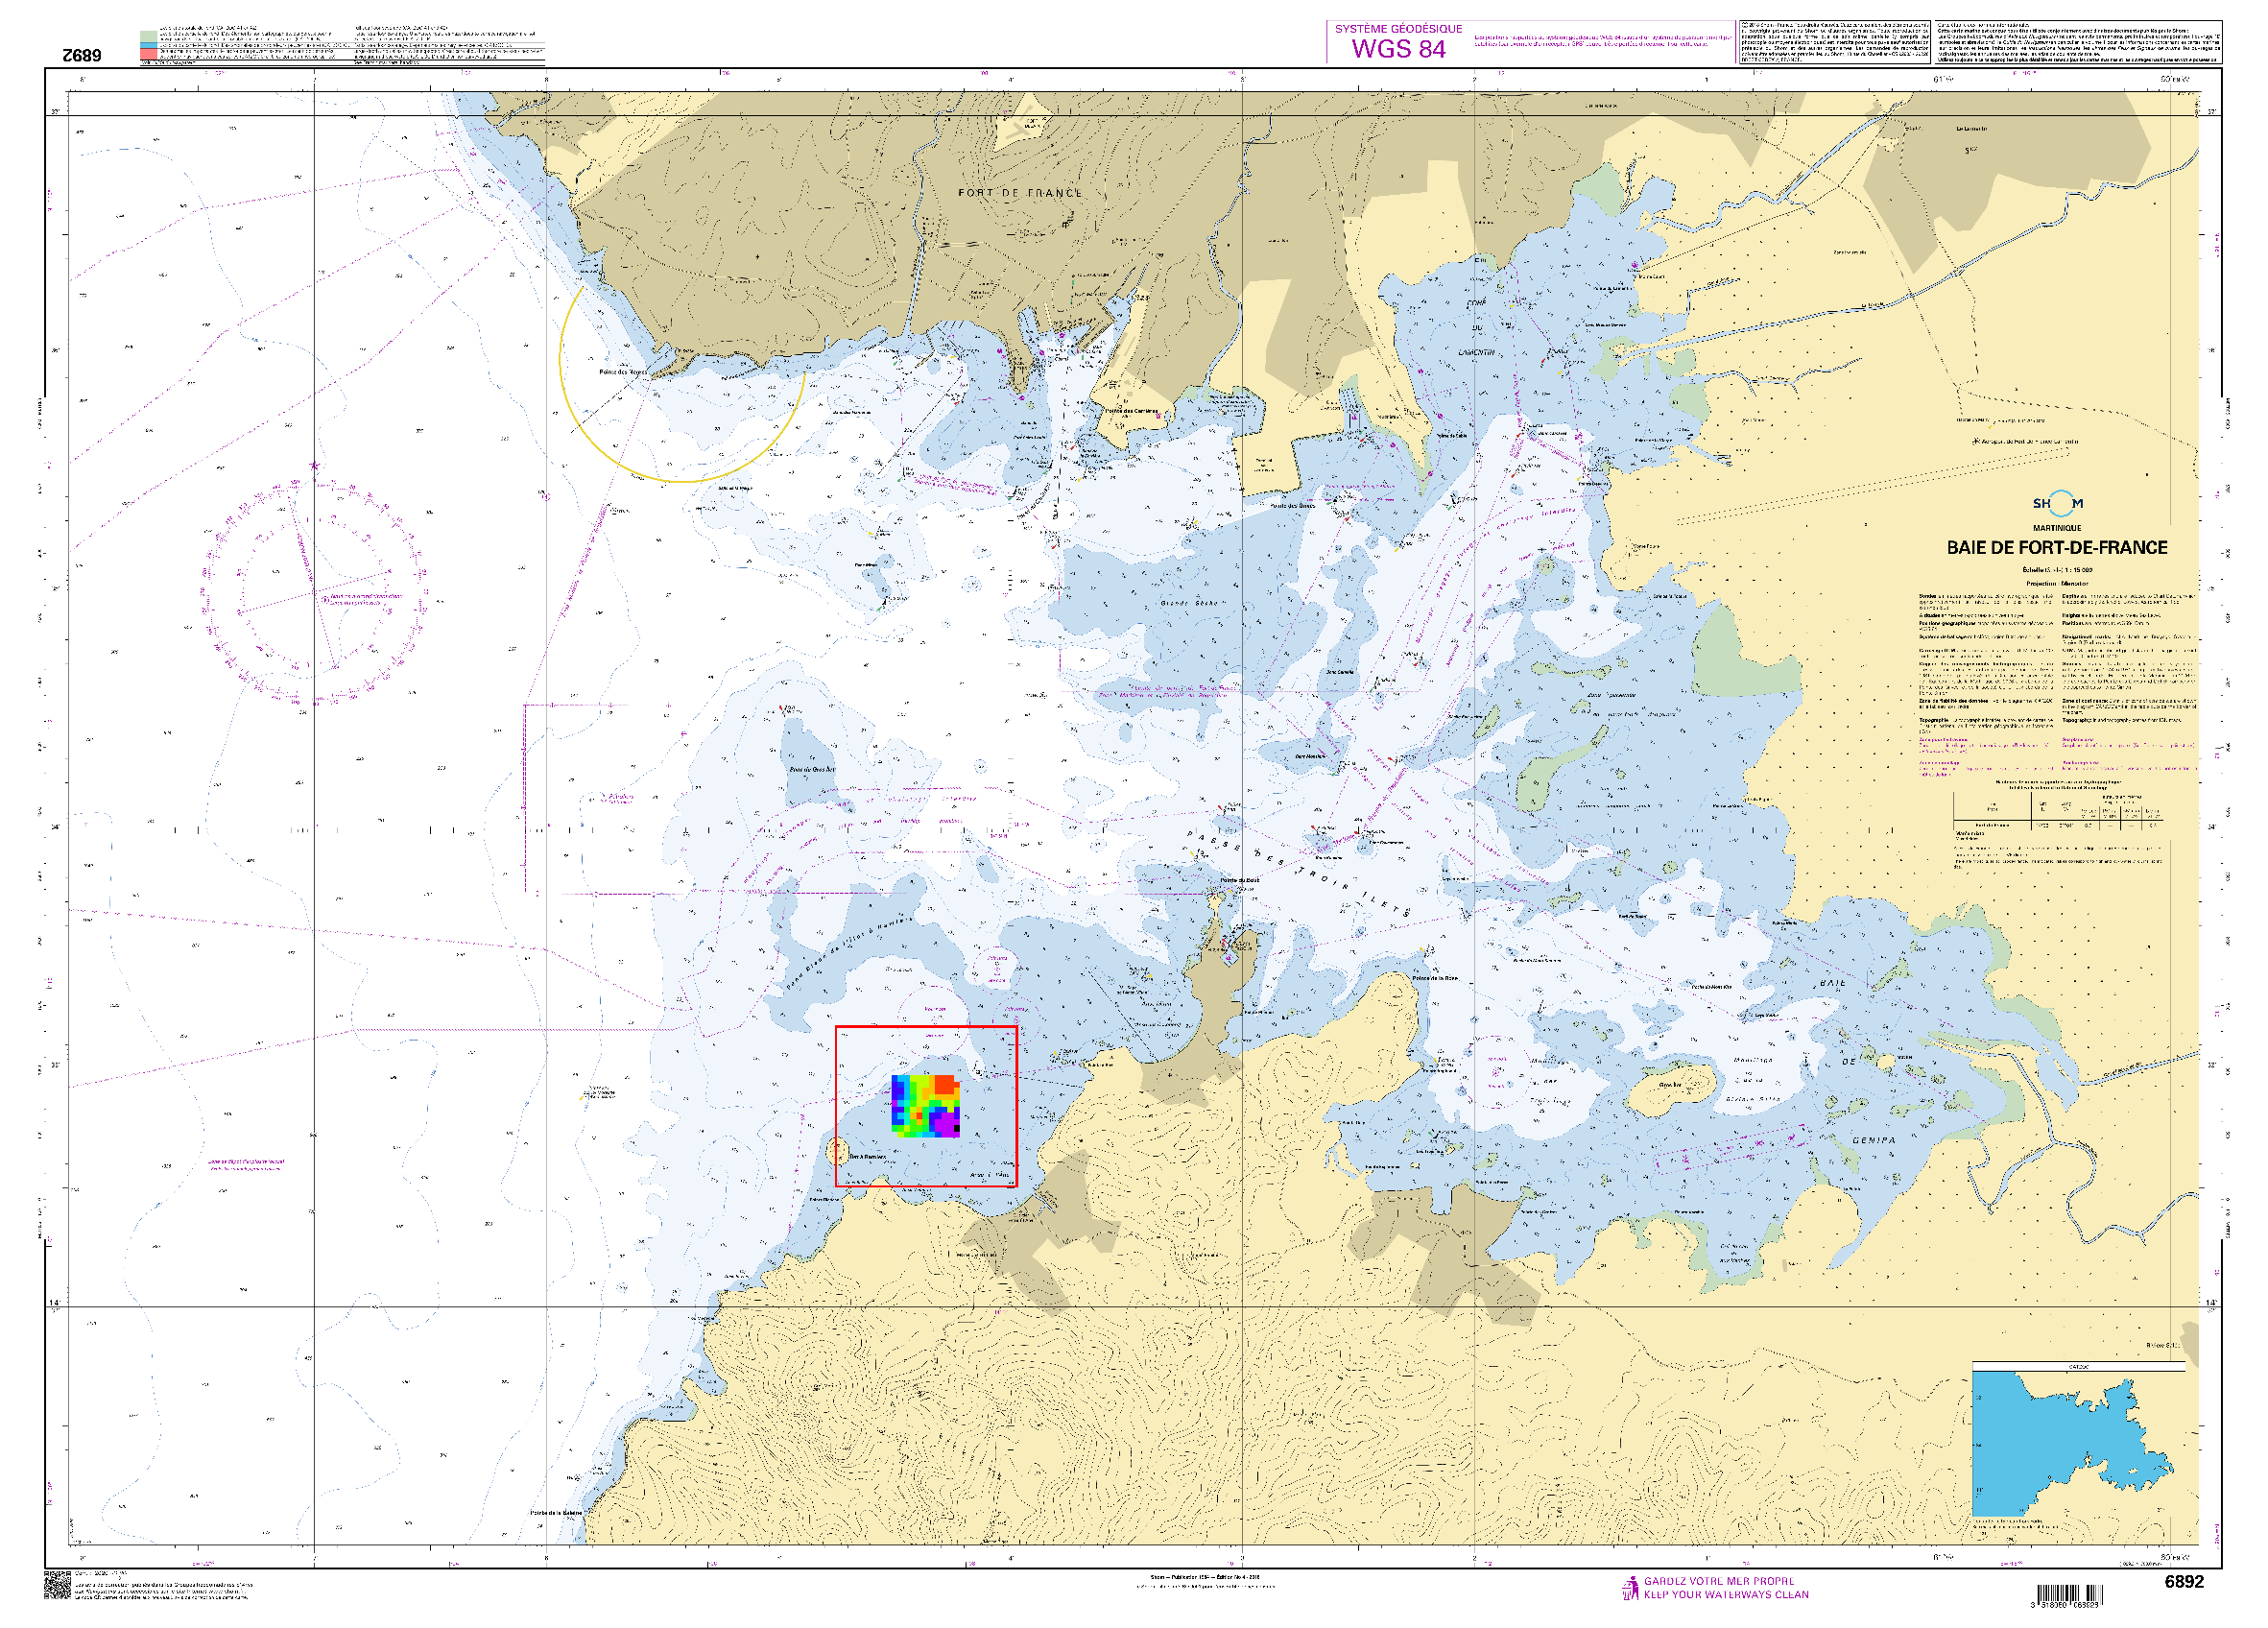Click the orange-red block of the heatmap grid
Viewport: 2268px width, 1628px height.
coord(946,1085)
